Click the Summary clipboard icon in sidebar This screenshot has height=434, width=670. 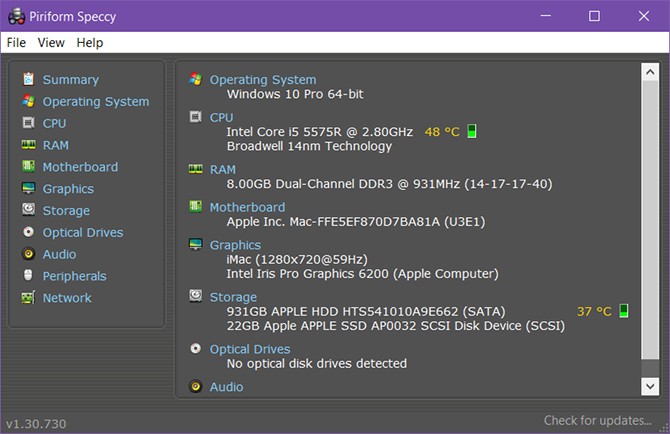click(x=28, y=79)
